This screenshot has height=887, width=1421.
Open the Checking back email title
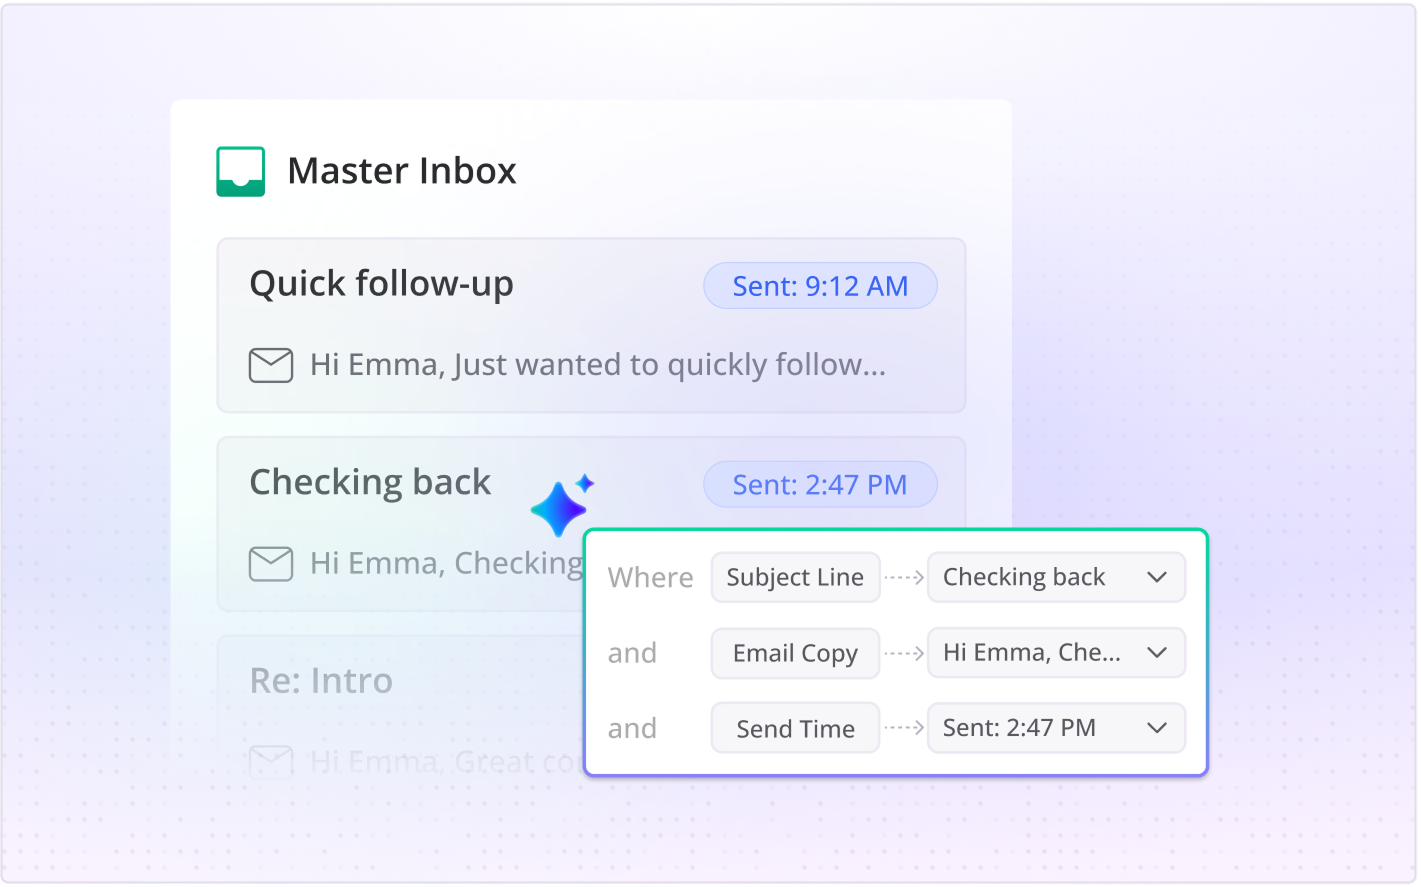coord(370,483)
